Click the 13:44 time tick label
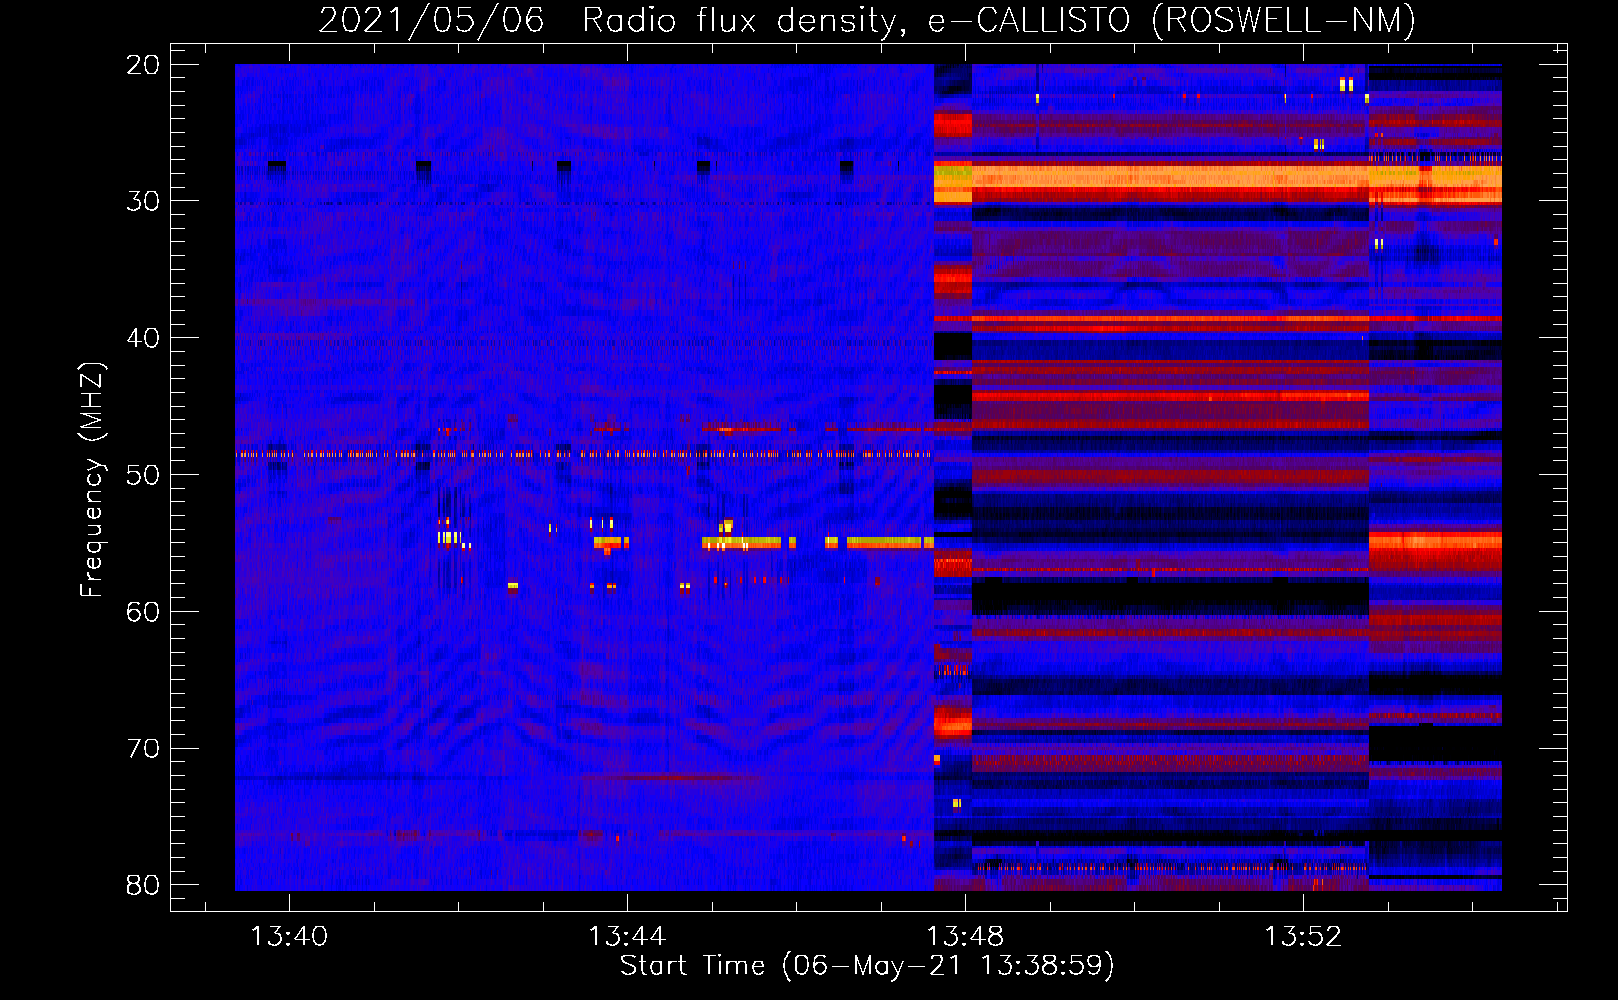This screenshot has width=1618, height=1000. (x=627, y=937)
